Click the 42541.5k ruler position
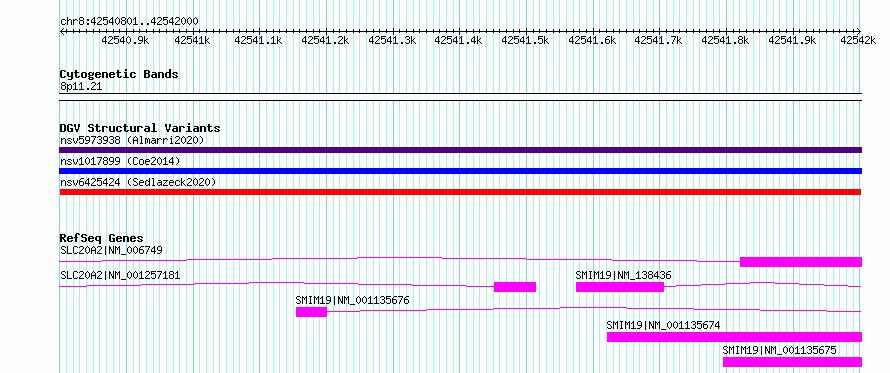890x373 pixels. point(526,40)
